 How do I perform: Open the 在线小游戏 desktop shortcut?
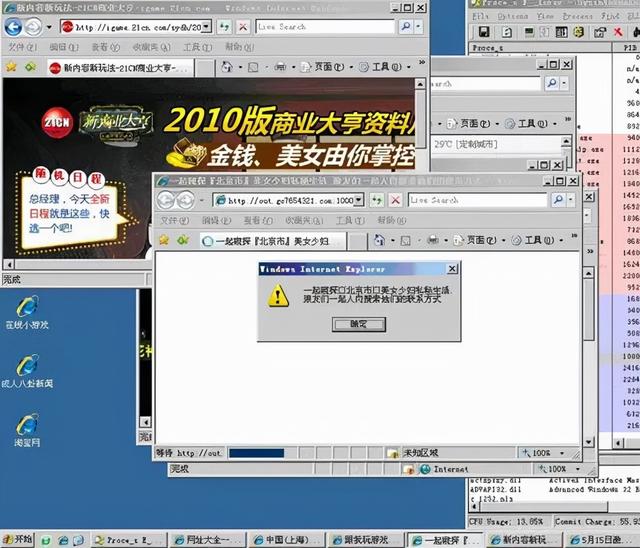pos(27,306)
